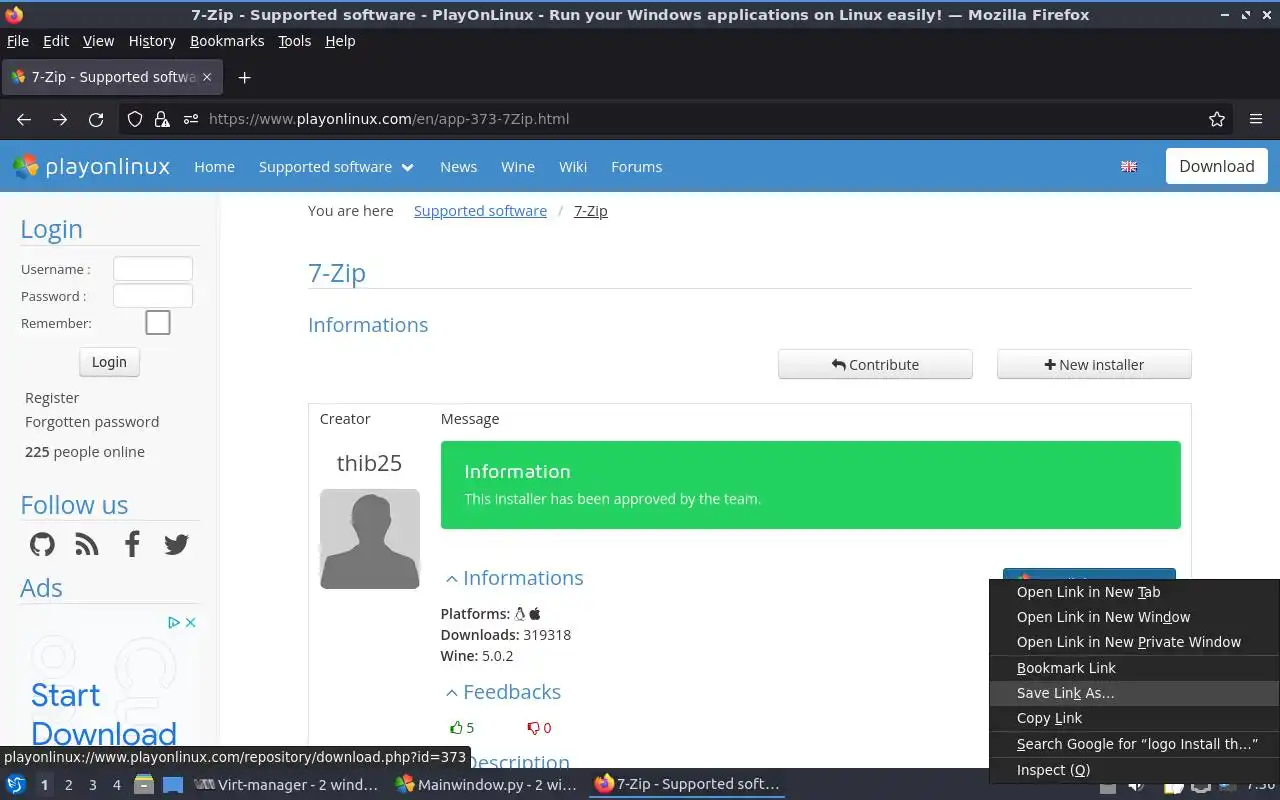1280x800 pixels.
Task: Click the file manager icon in taskbar
Action: coord(143,785)
